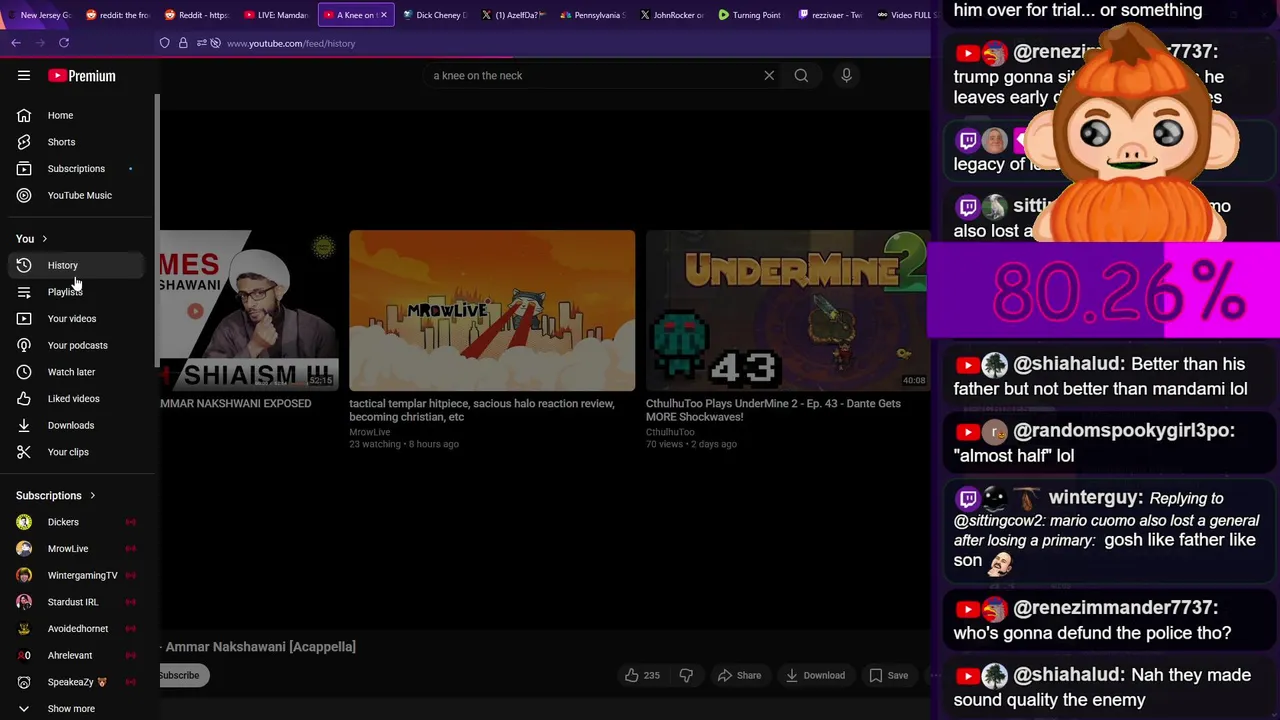Open Ahrelevant channel subscription
Screen dimensions: 1280x720
78,655
